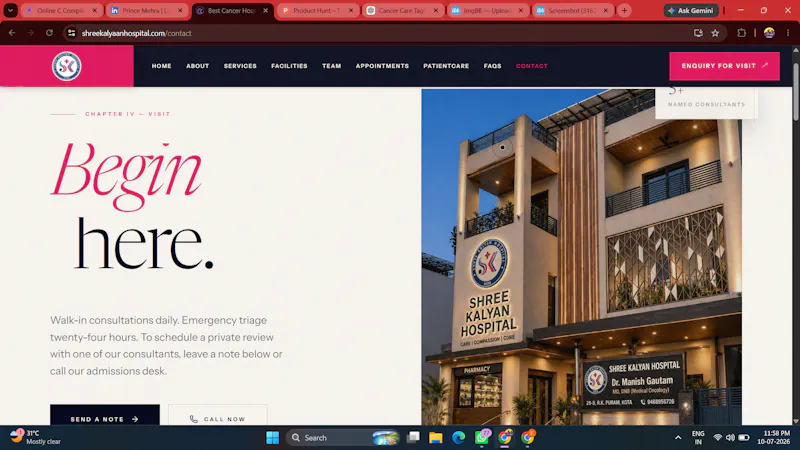
Task: Click the NAMED CONSULTANTS stat card
Action: point(706,103)
